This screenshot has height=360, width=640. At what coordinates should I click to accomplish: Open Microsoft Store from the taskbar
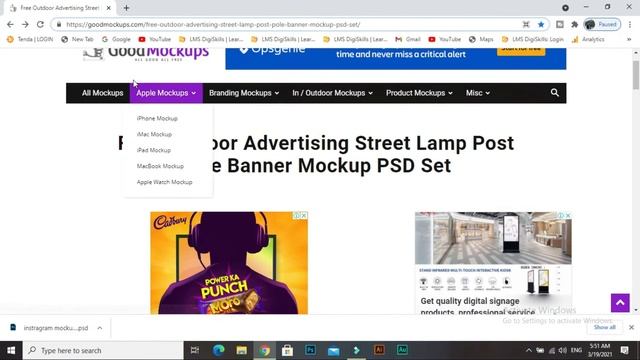[x=287, y=350]
